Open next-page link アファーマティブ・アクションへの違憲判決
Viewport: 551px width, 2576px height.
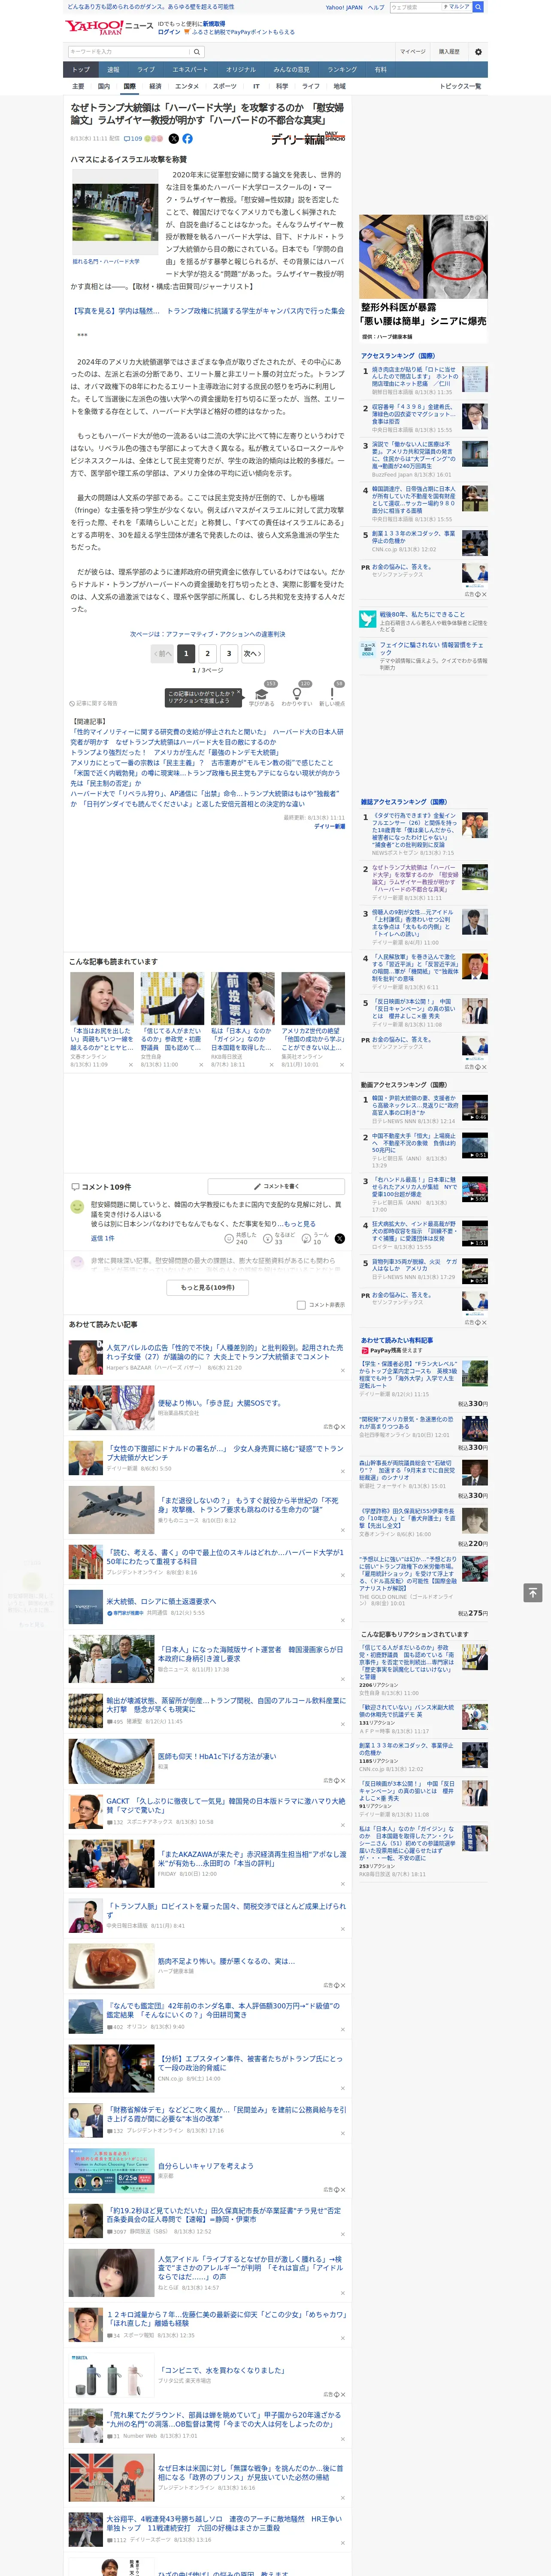pyautogui.click(x=208, y=634)
